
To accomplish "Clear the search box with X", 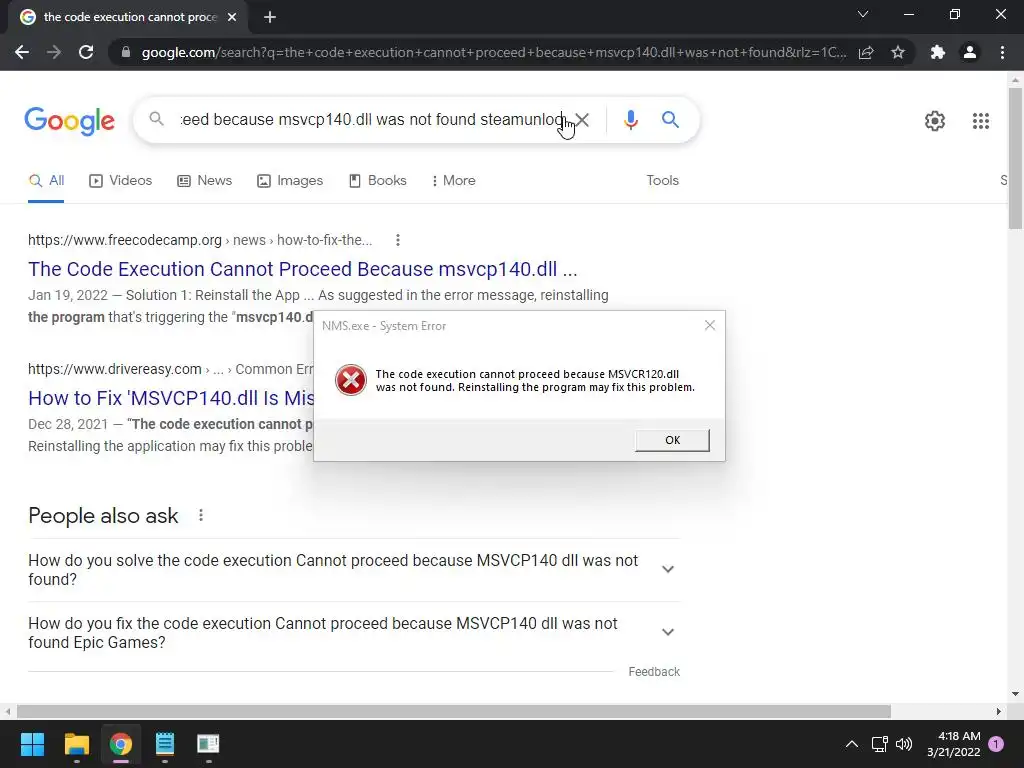I will click(x=582, y=120).
